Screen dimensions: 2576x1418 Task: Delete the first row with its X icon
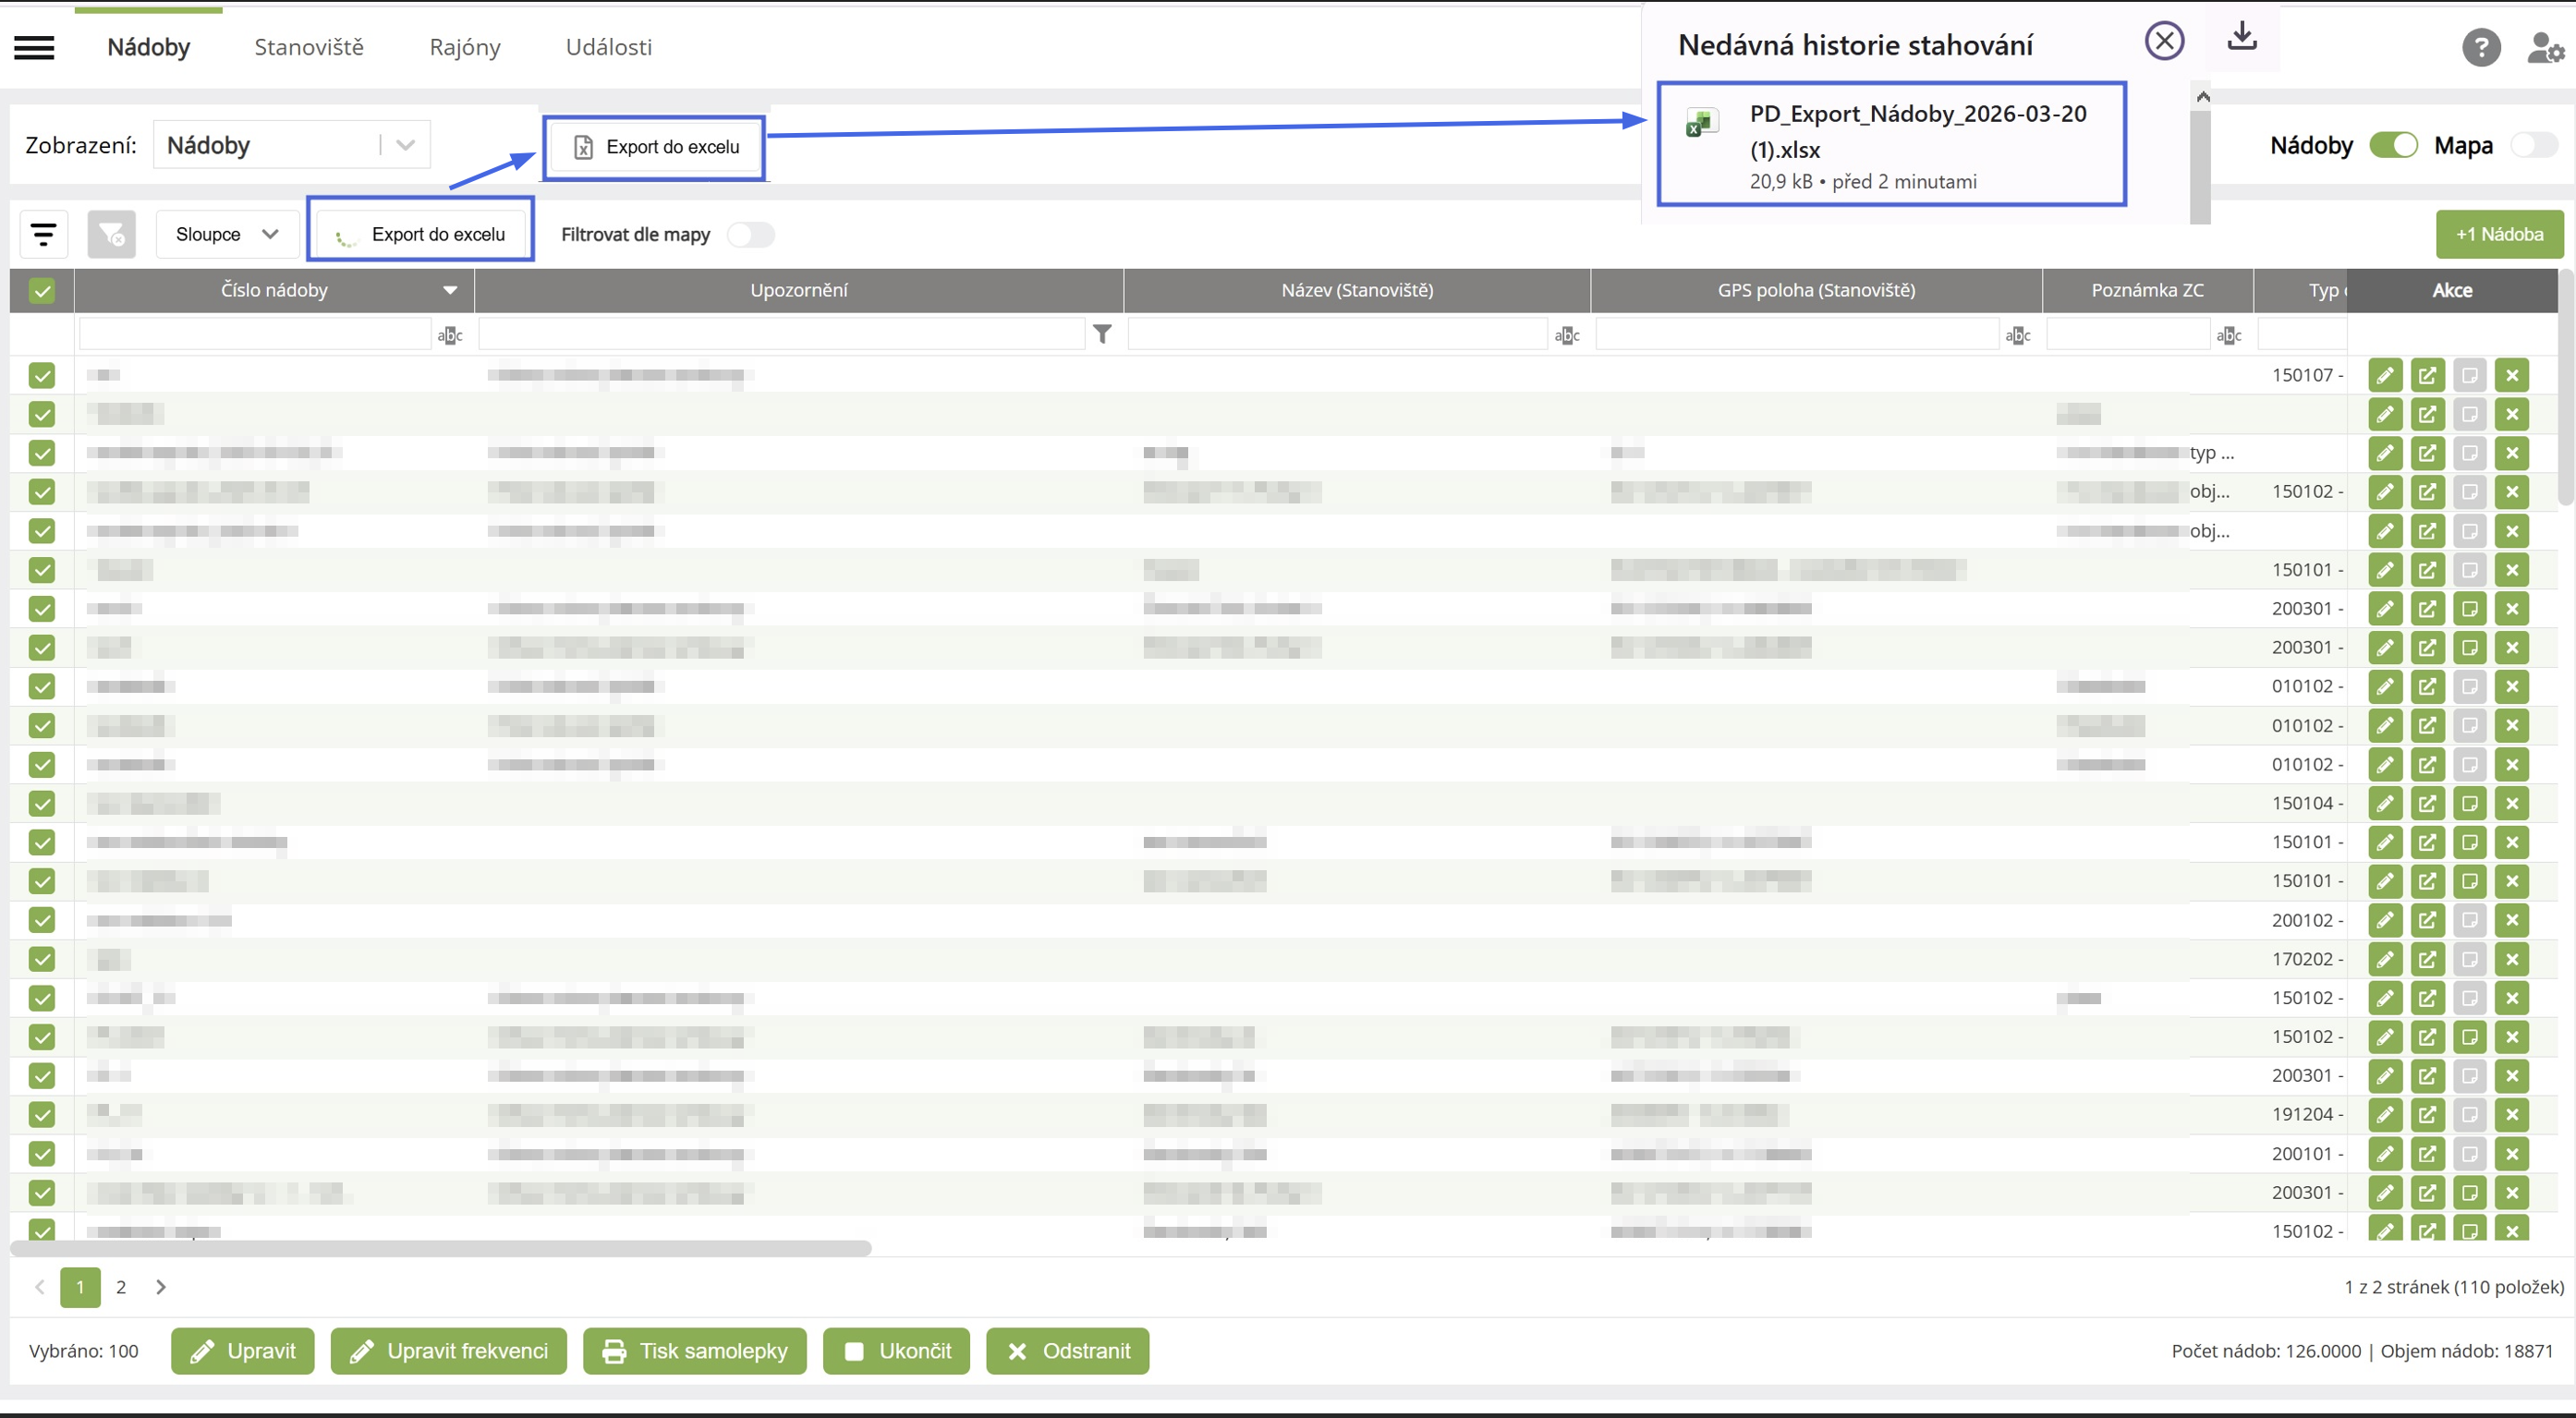tap(2512, 376)
